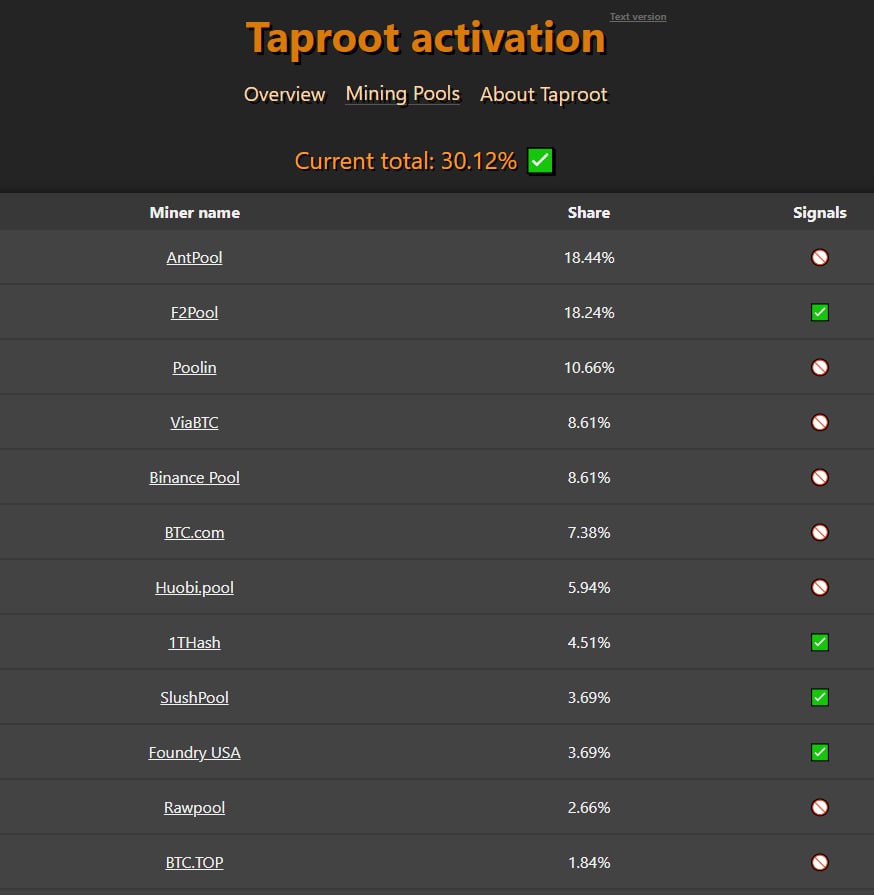Click the BTC.TOP not-signaling icon
874x895 pixels.
click(820, 863)
